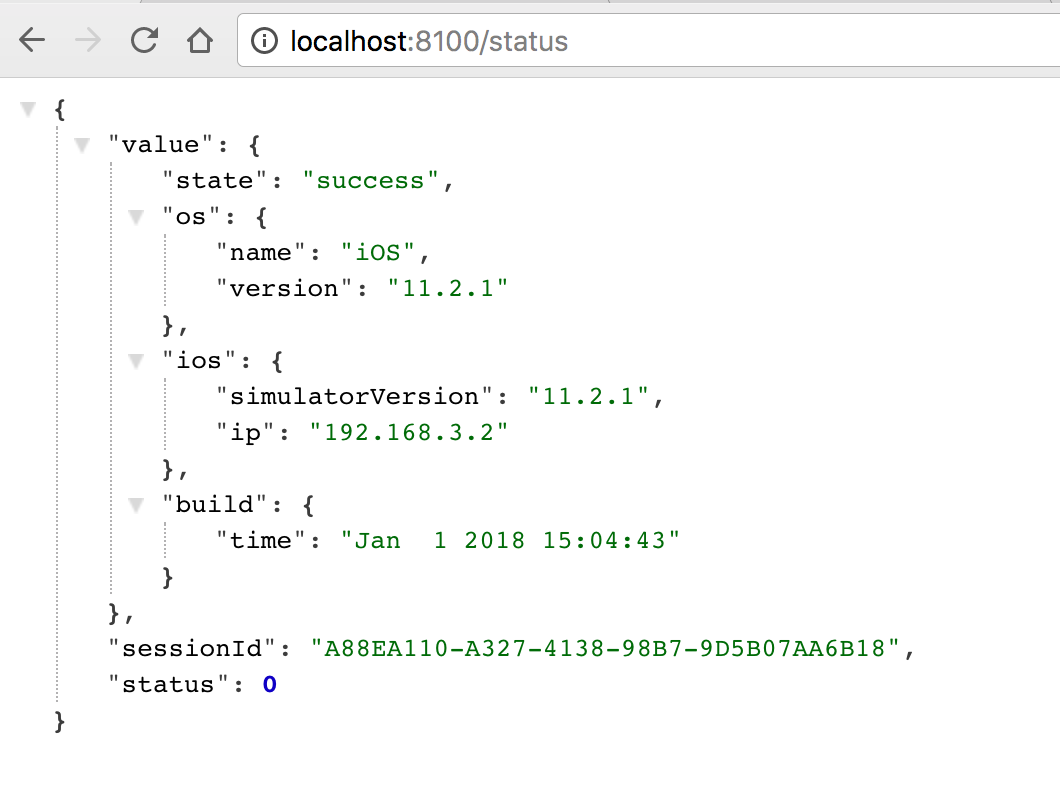The width and height of the screenshot is (1060, 812).
Task: Click the "iOS" name value
Action: (x=378, y=253)
